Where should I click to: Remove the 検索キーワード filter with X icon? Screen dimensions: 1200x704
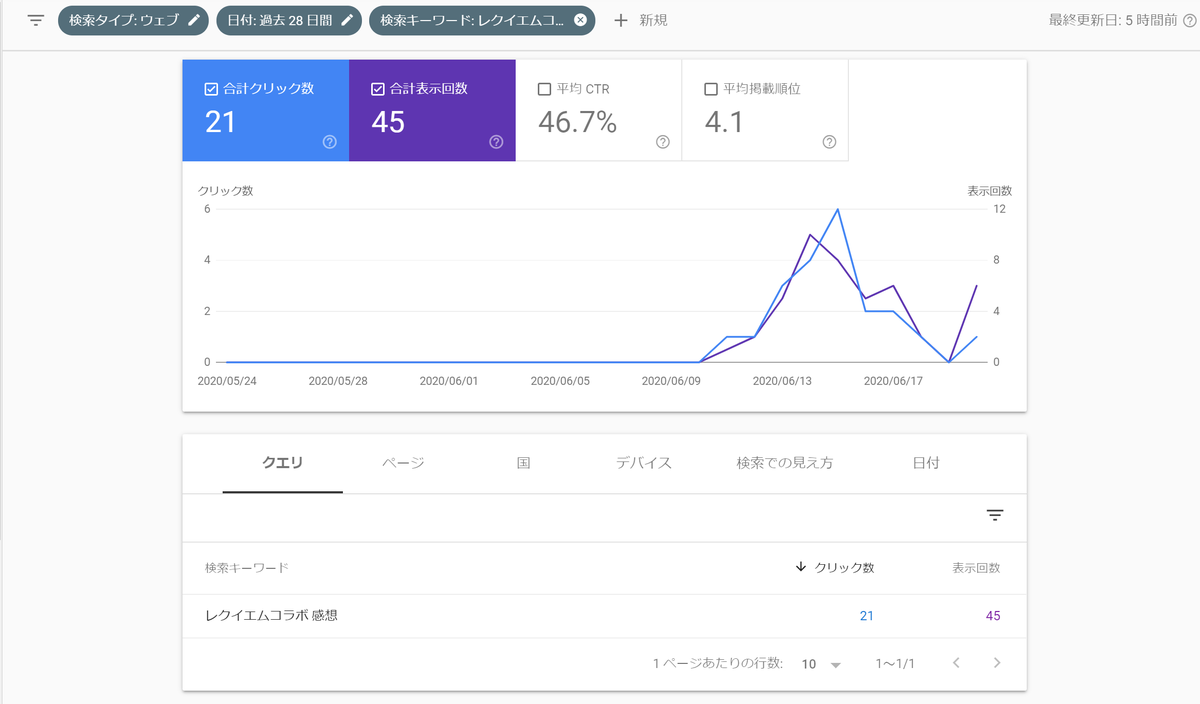[x=580, y=20]
